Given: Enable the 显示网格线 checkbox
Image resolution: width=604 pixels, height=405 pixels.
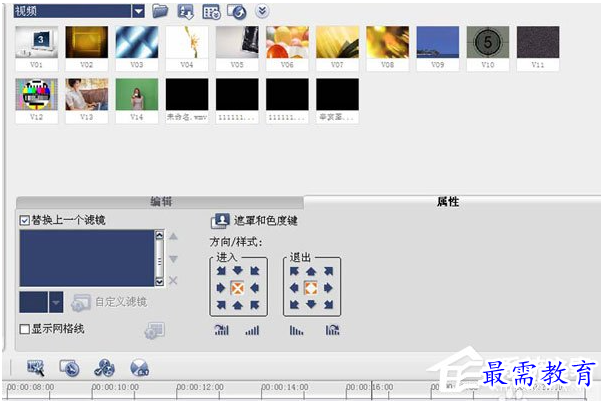Looking at the screenshot, I should click(x=24, y=329).
